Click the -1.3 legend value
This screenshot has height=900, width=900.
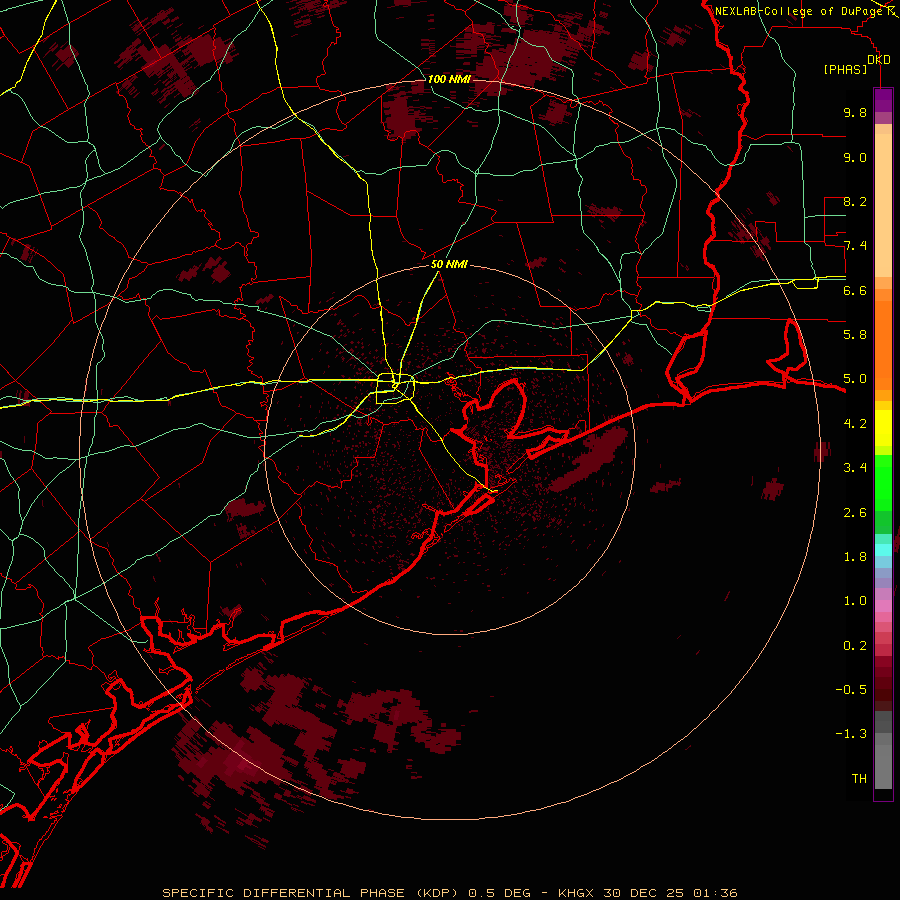851,734
